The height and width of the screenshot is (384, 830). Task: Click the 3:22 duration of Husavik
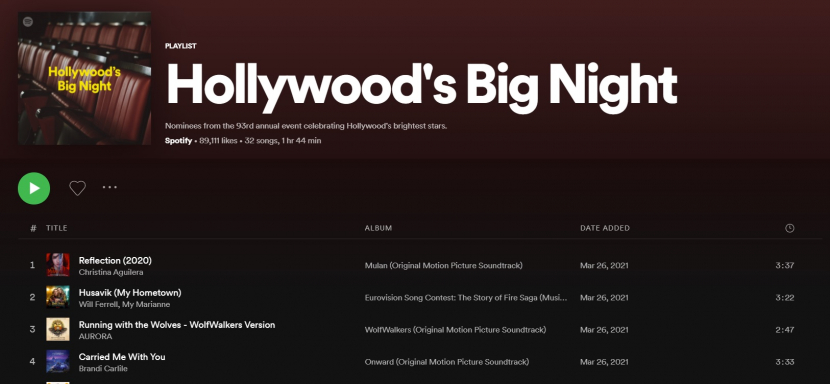(x=784, y=298)
